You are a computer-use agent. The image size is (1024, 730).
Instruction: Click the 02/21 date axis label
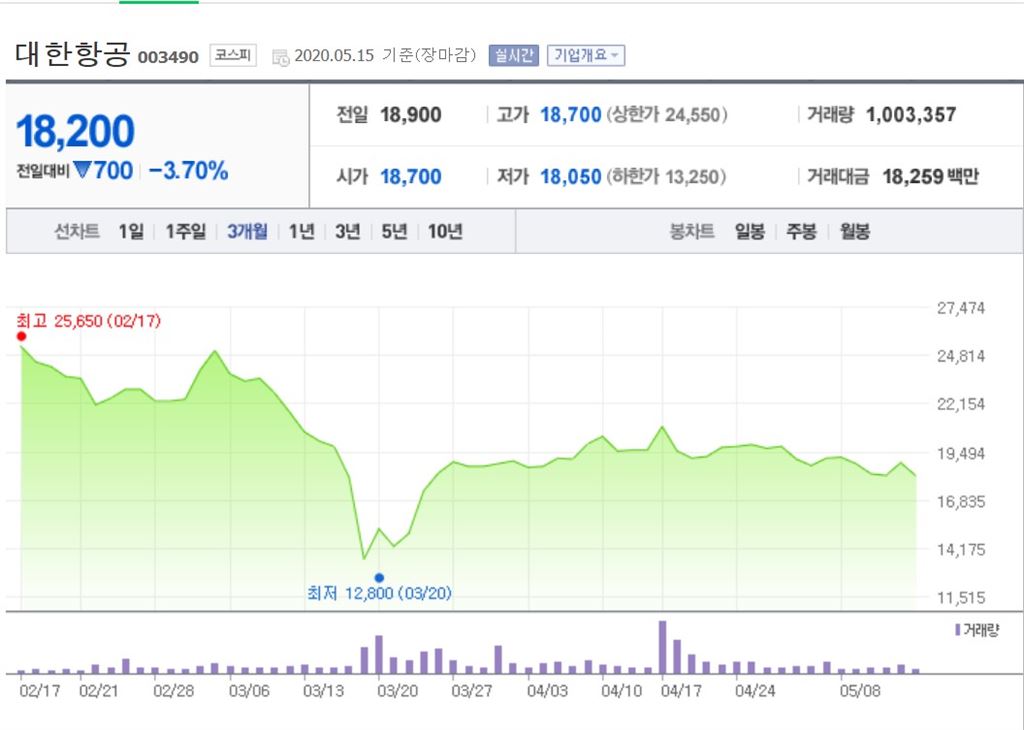point(99,691)
